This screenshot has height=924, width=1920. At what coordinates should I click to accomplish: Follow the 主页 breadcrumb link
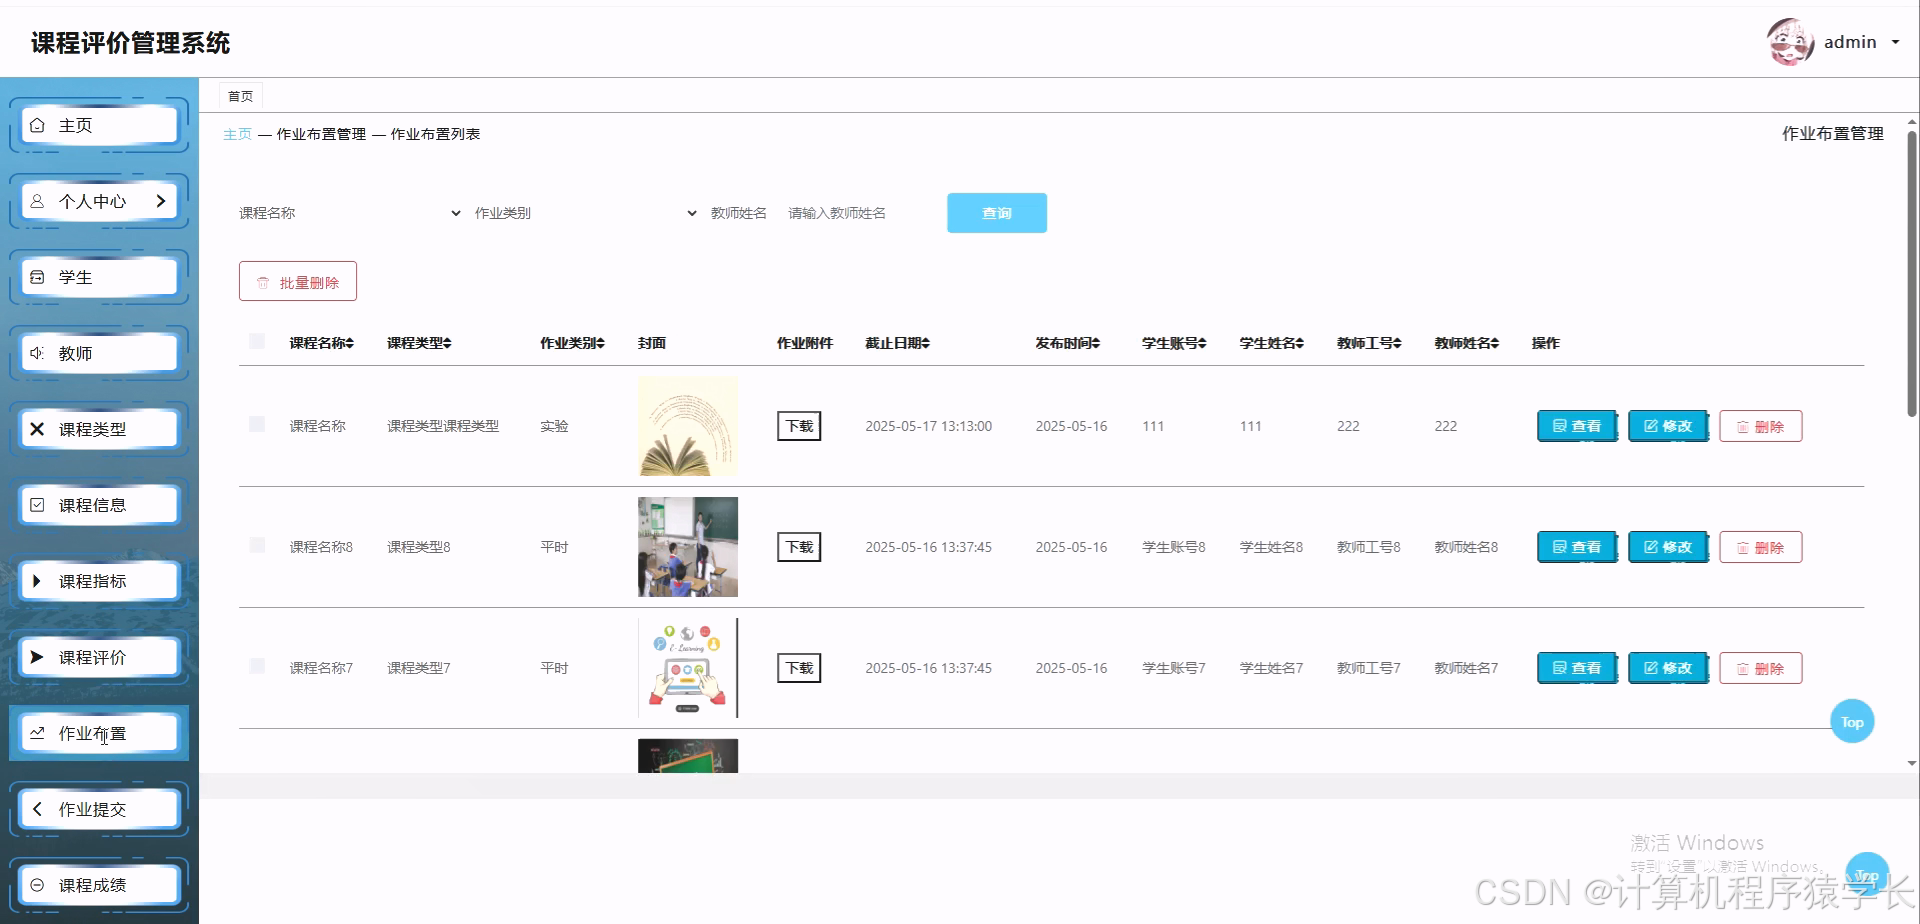237,133
